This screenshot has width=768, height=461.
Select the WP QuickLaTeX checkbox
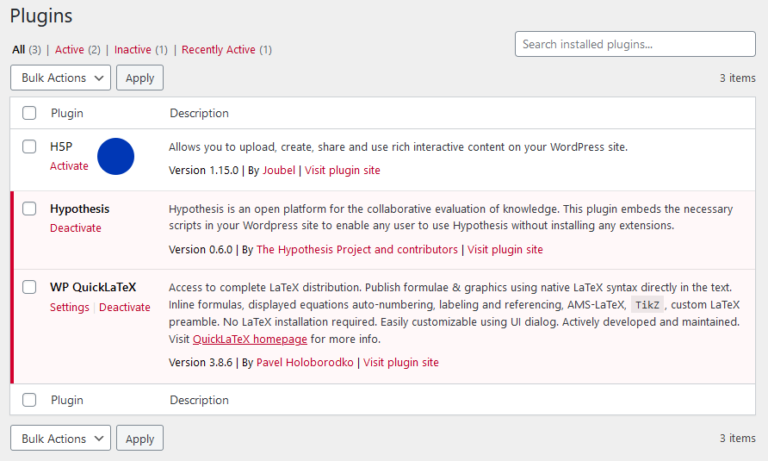(x=29, y=288)
